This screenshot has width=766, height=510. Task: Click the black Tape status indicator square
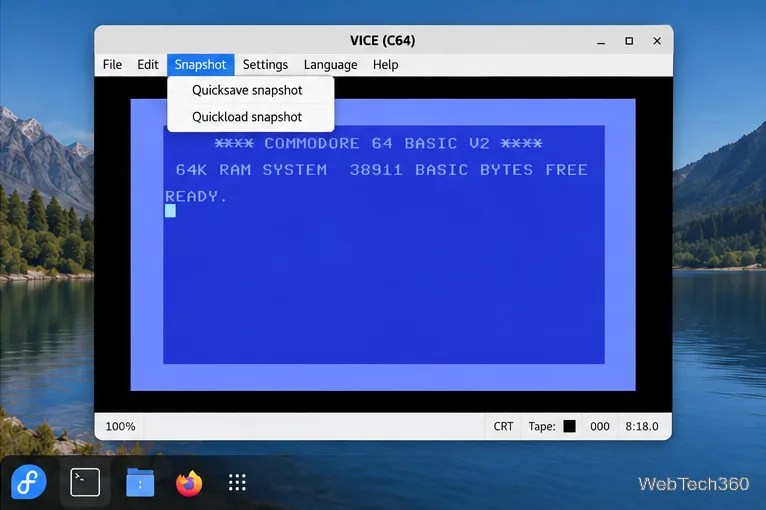click(569, 426)
